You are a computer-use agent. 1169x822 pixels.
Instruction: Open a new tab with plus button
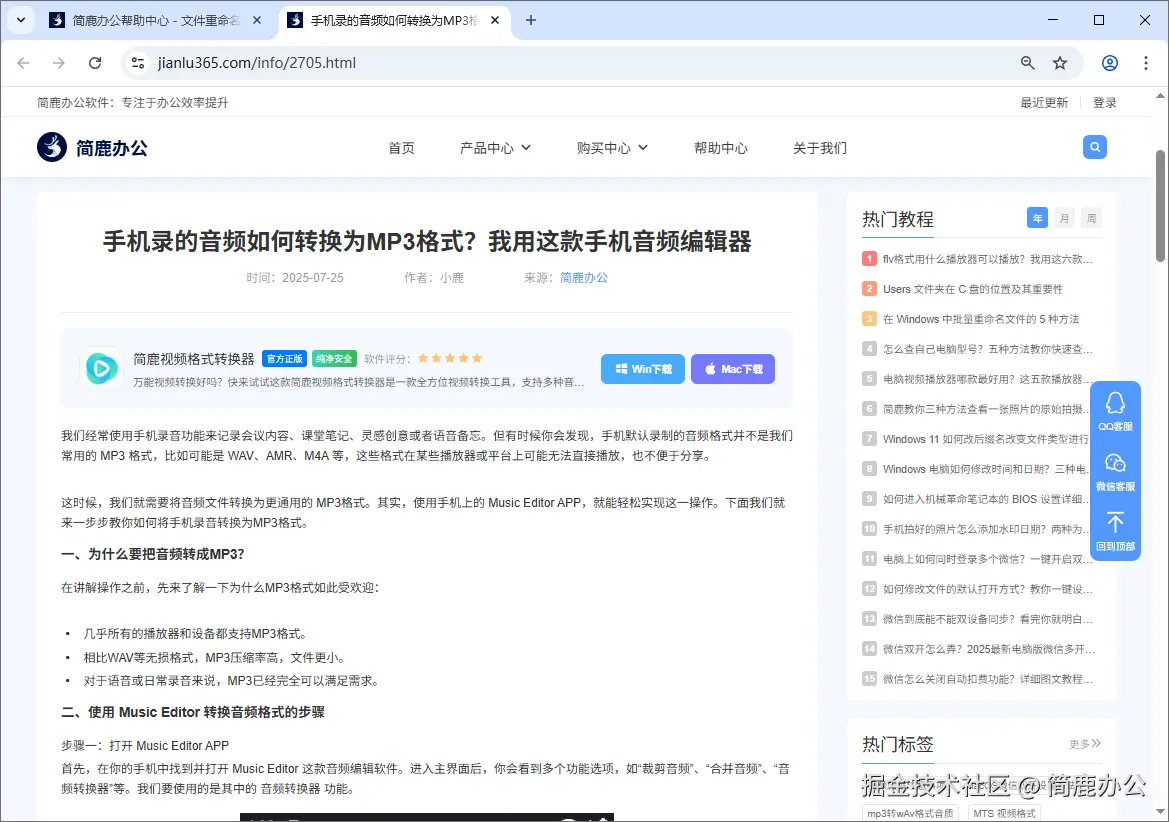(x=531, y=20)
